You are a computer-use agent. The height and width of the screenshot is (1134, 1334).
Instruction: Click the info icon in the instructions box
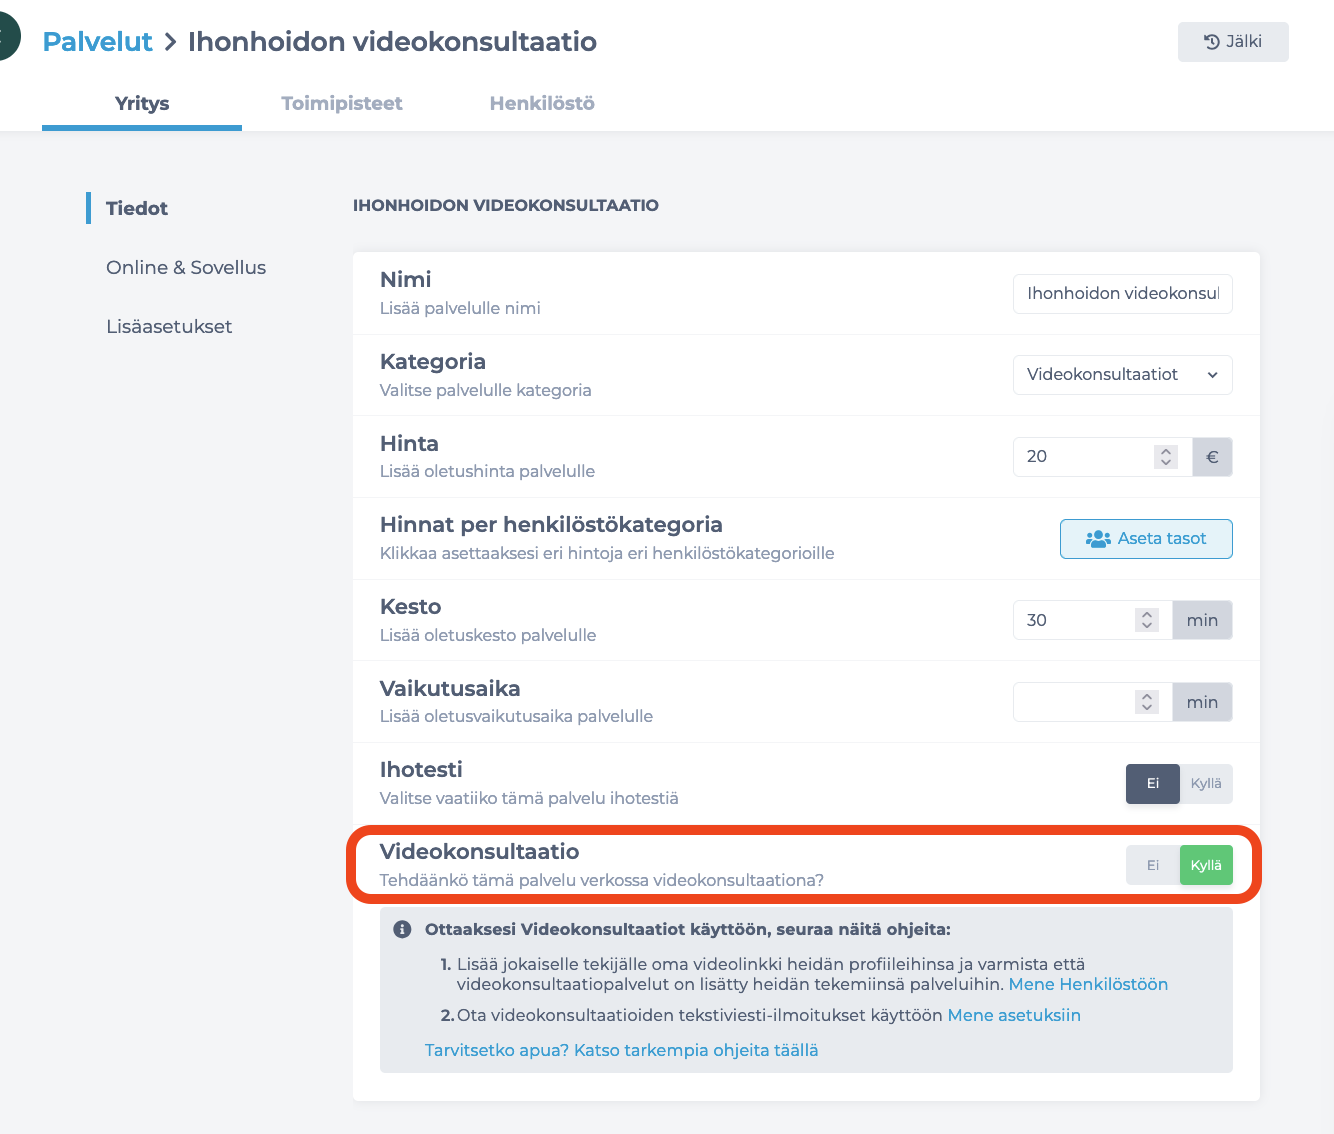(x=402, y=929)
